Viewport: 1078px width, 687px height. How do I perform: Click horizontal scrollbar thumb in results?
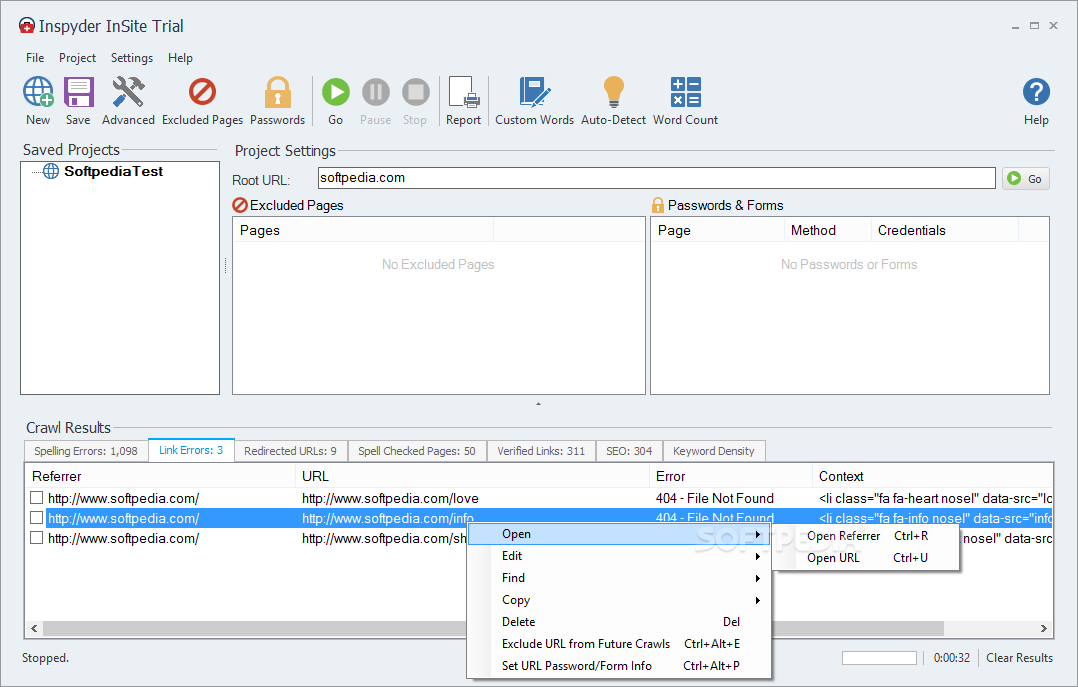click(x=493, y=629)
